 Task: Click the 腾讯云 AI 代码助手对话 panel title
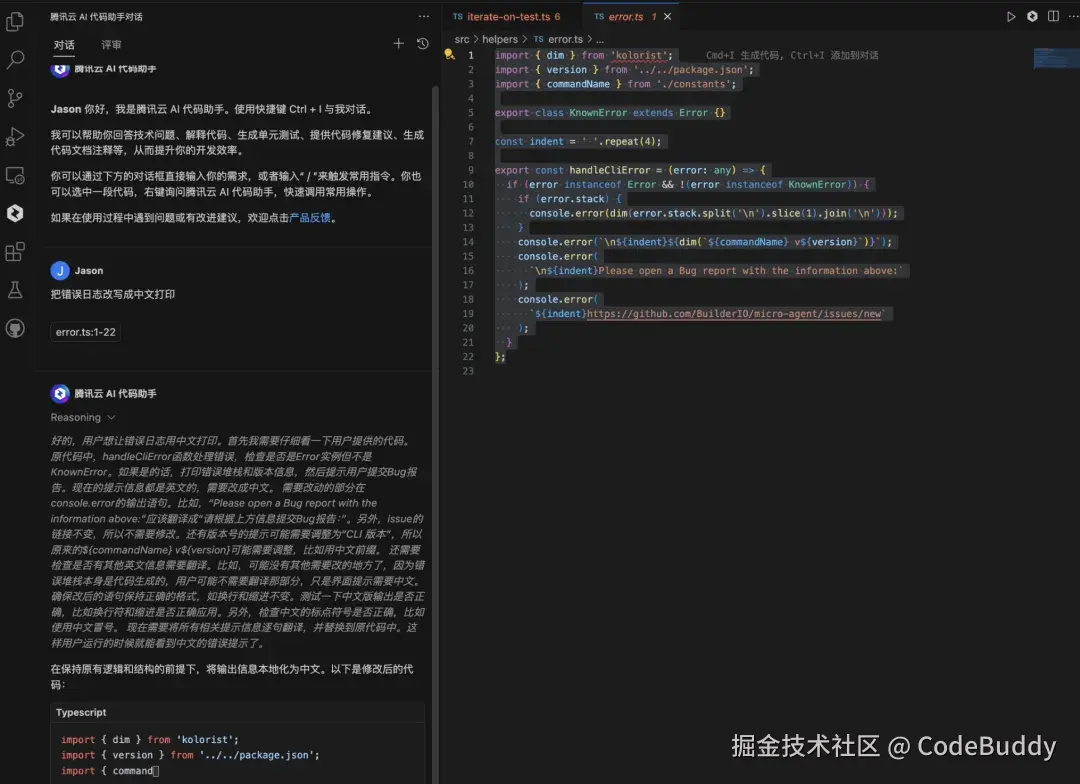tap(96, 17)
